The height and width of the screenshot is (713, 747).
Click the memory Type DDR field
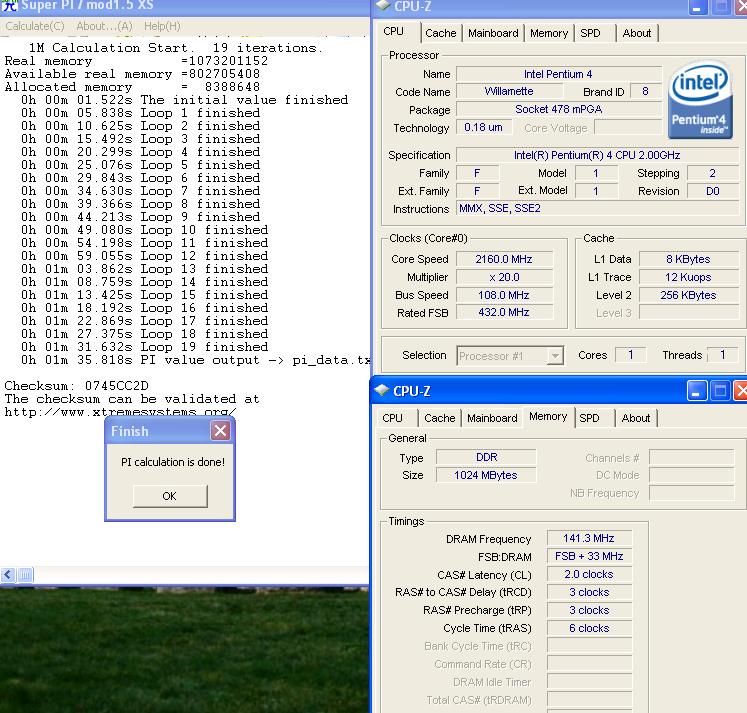[486, 457]
